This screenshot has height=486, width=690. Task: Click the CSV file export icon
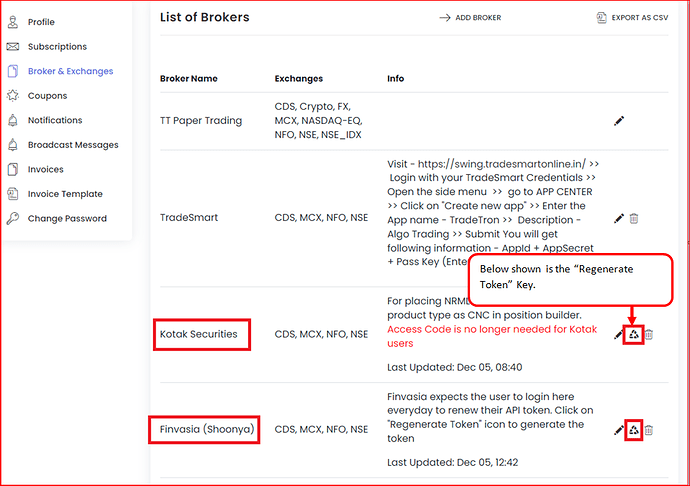click(x=601, y=18)
